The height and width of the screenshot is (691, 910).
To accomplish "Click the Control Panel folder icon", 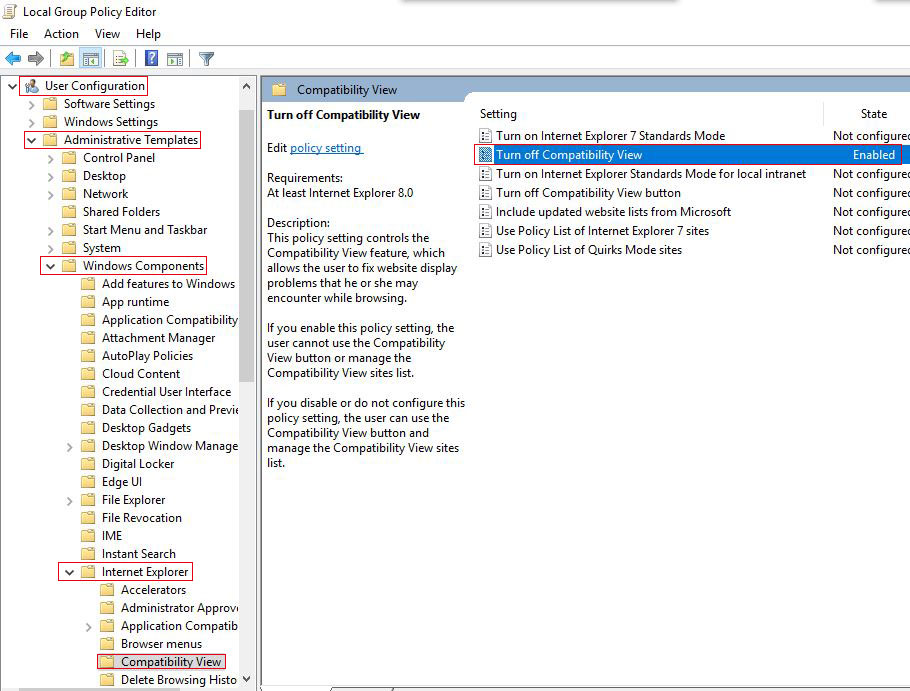I will (69, 158).
